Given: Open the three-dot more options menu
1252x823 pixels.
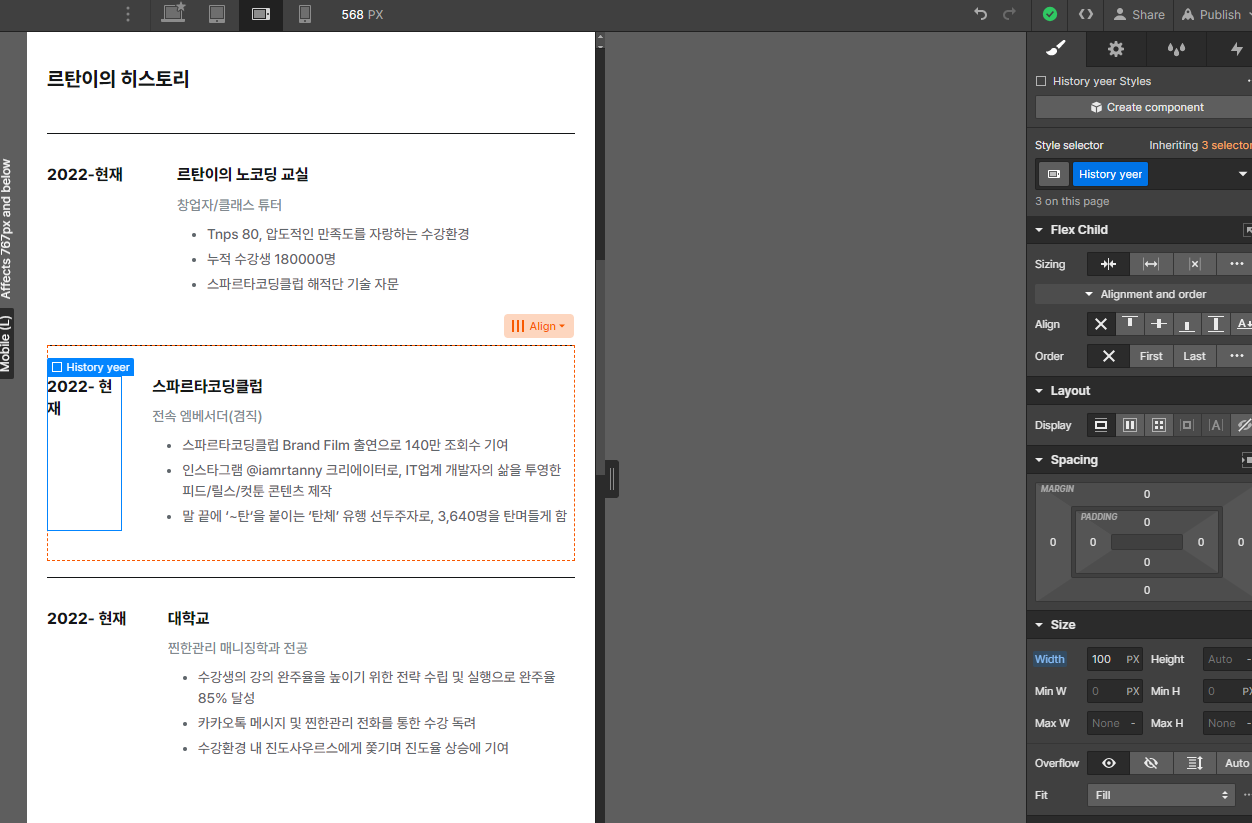Looking at the screenshot, I should (x=128, y=14).
